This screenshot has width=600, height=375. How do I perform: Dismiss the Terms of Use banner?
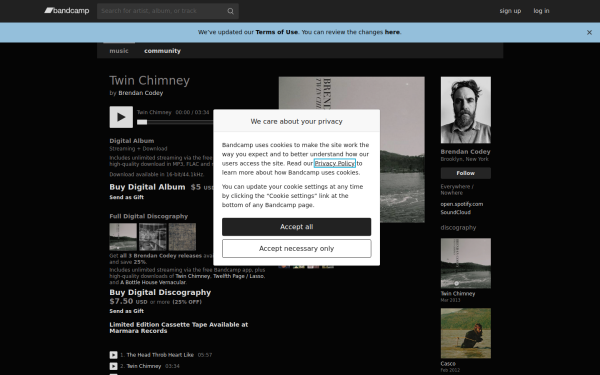[x=589, y=33]
